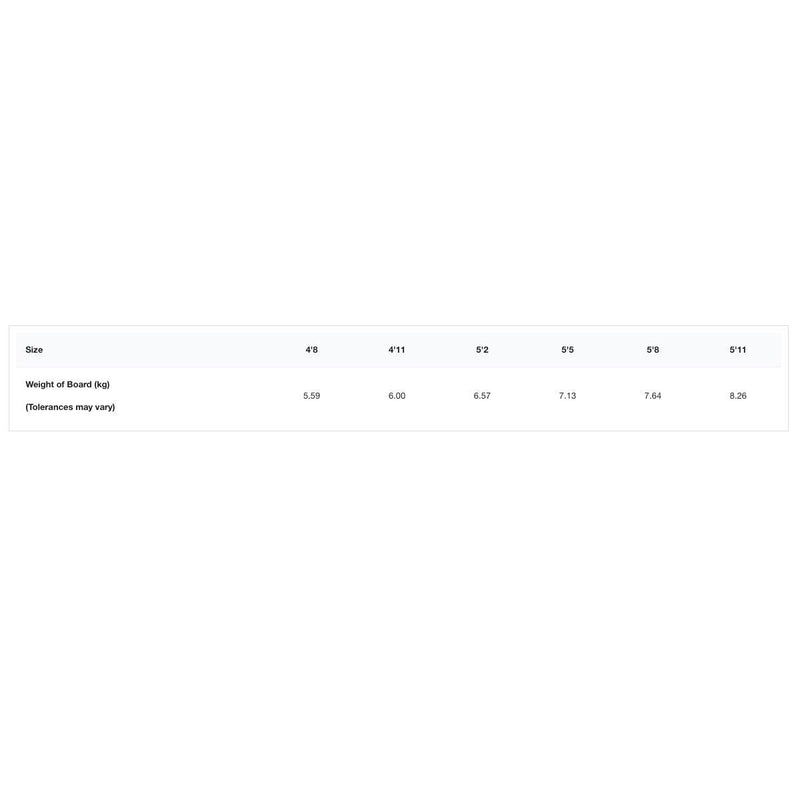Click the 4'11 size column heading
Viewport: 800px width, 800px height.
click(397, 350)
